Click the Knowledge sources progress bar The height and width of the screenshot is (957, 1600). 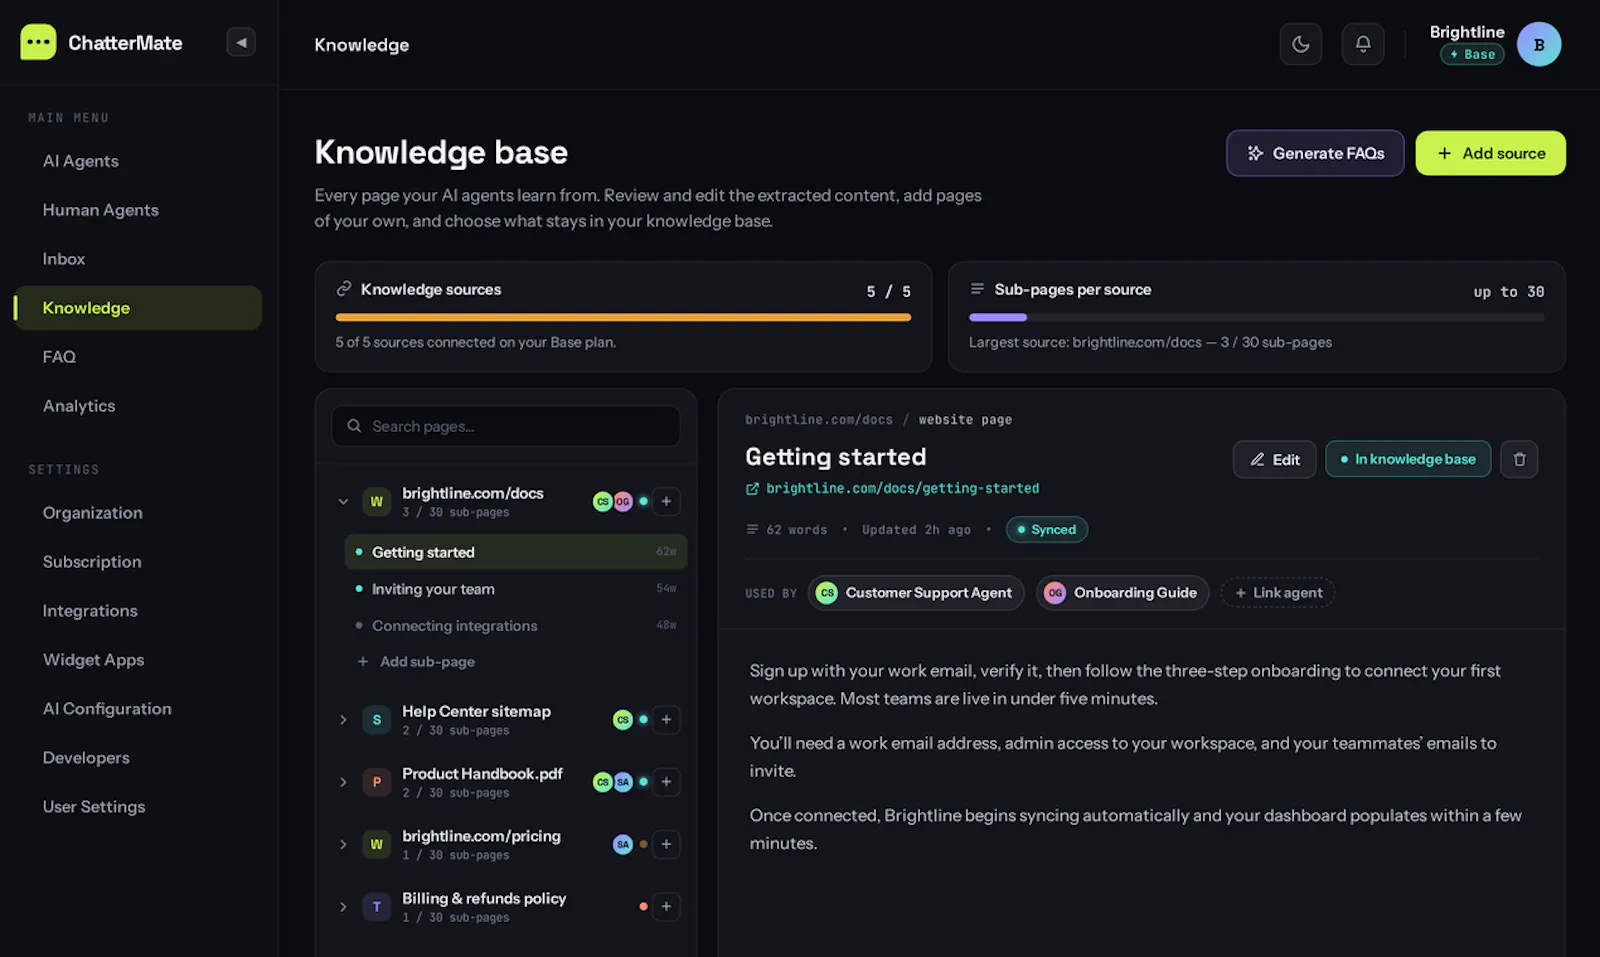[x=623, y=317]
